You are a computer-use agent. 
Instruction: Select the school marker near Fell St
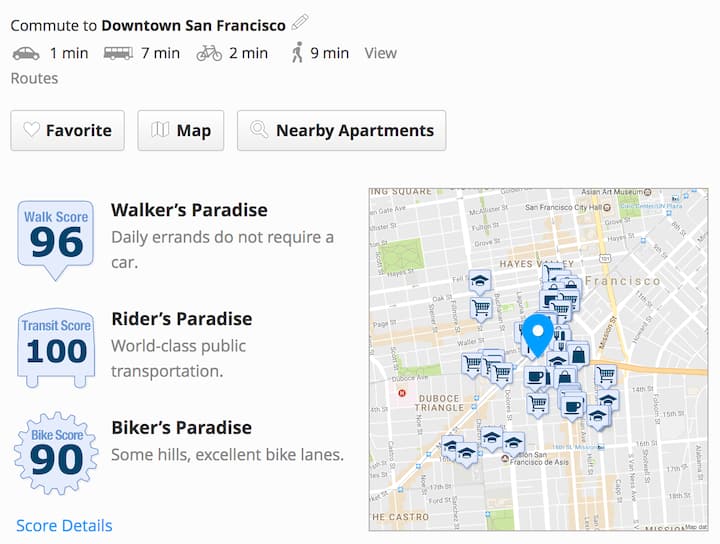(x=480, y=281)
